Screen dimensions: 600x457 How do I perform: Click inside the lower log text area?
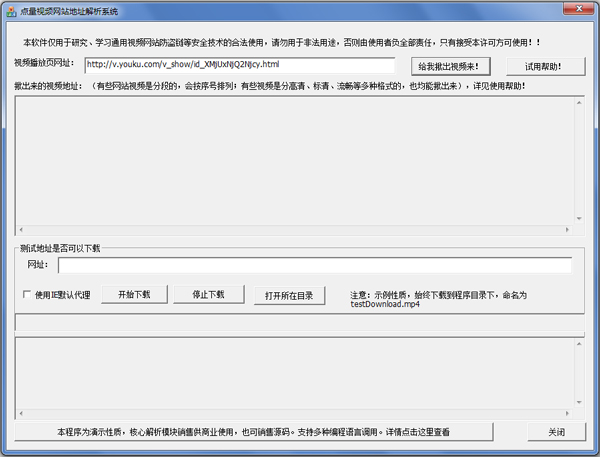(295, 373)
